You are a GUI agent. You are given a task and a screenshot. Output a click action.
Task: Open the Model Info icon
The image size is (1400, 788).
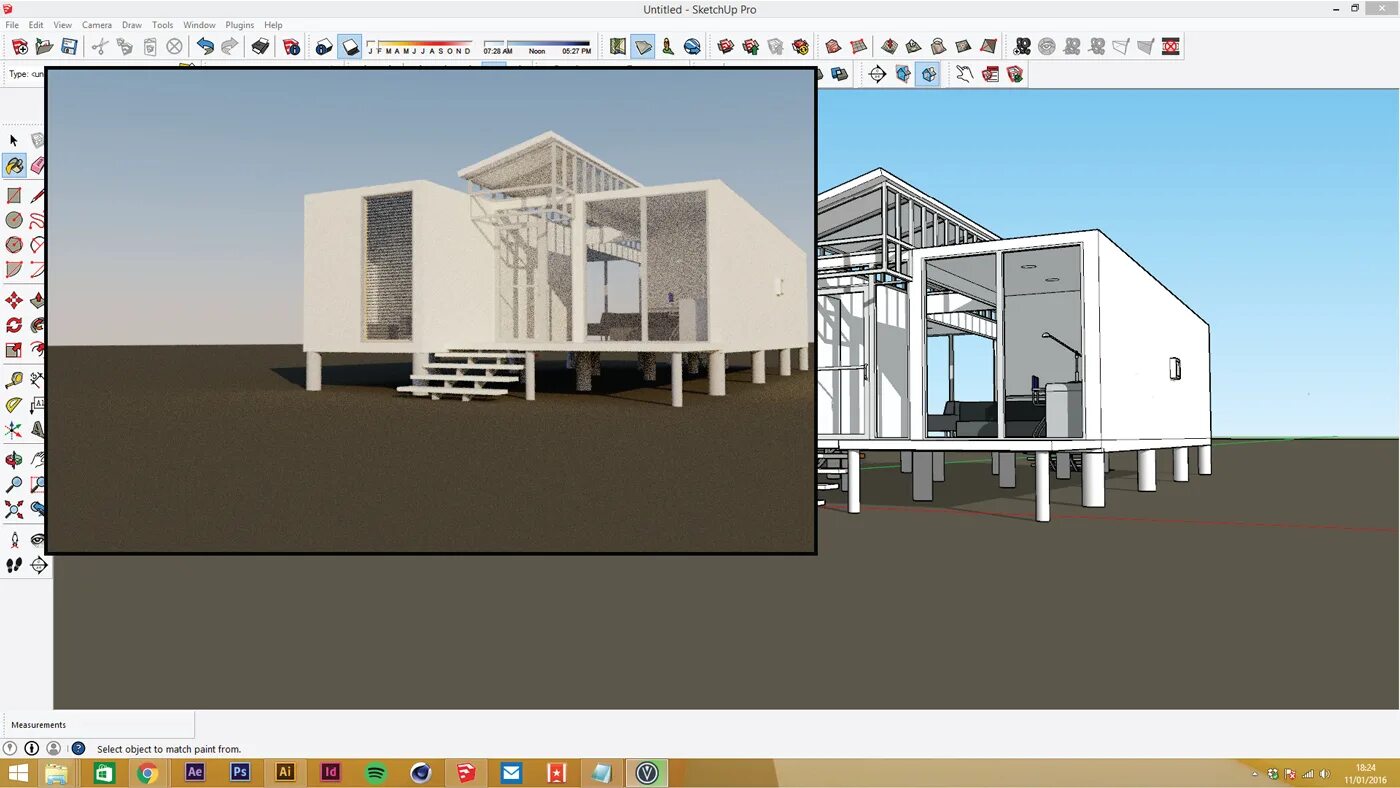(x=291, y=46)
